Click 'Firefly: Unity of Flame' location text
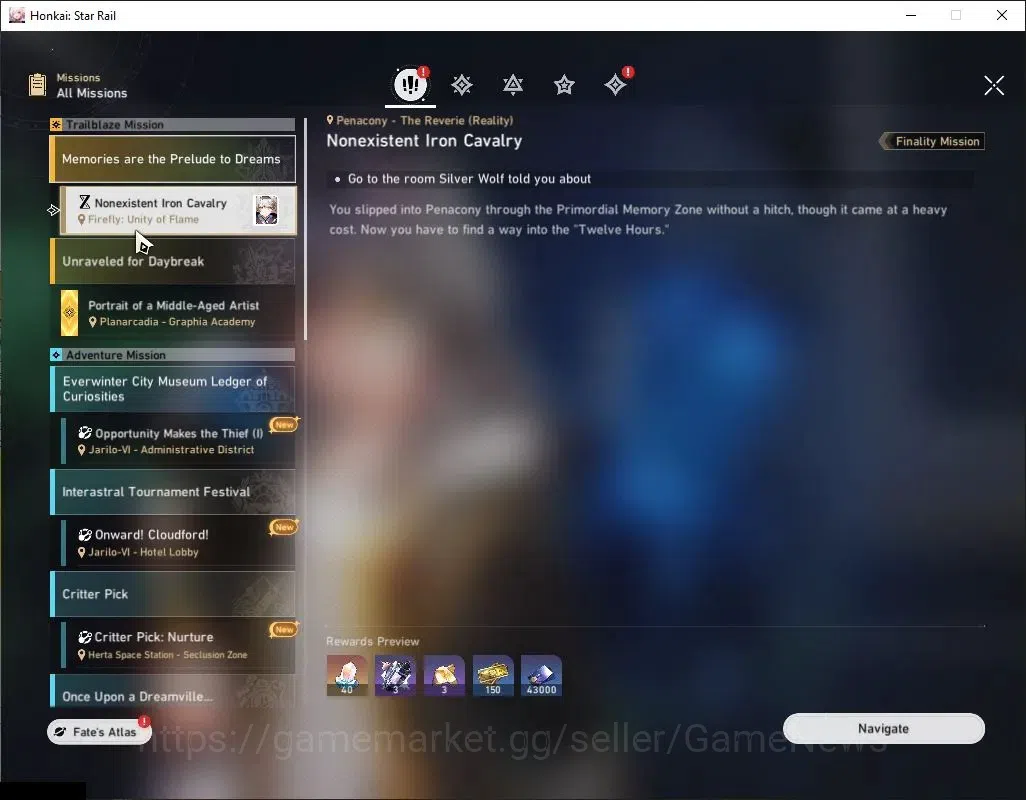This screenshot has width=1026, height=800. click(x=143, y=219)
